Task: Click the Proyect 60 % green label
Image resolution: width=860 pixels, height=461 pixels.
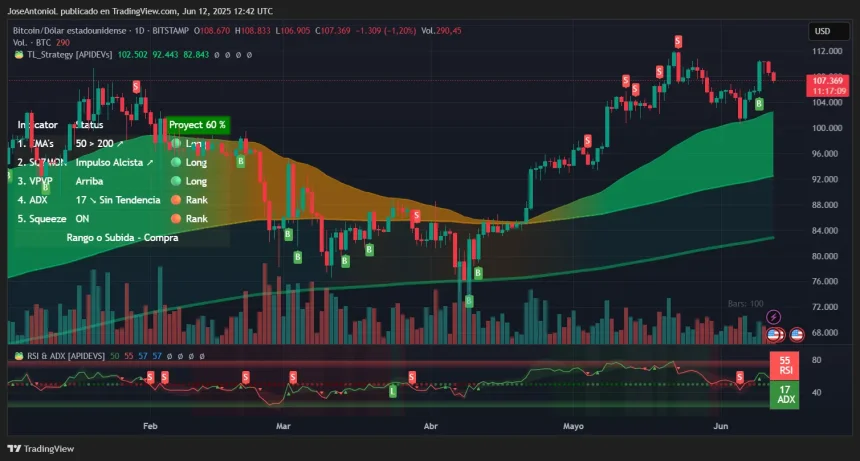Action: click(198, 125)
